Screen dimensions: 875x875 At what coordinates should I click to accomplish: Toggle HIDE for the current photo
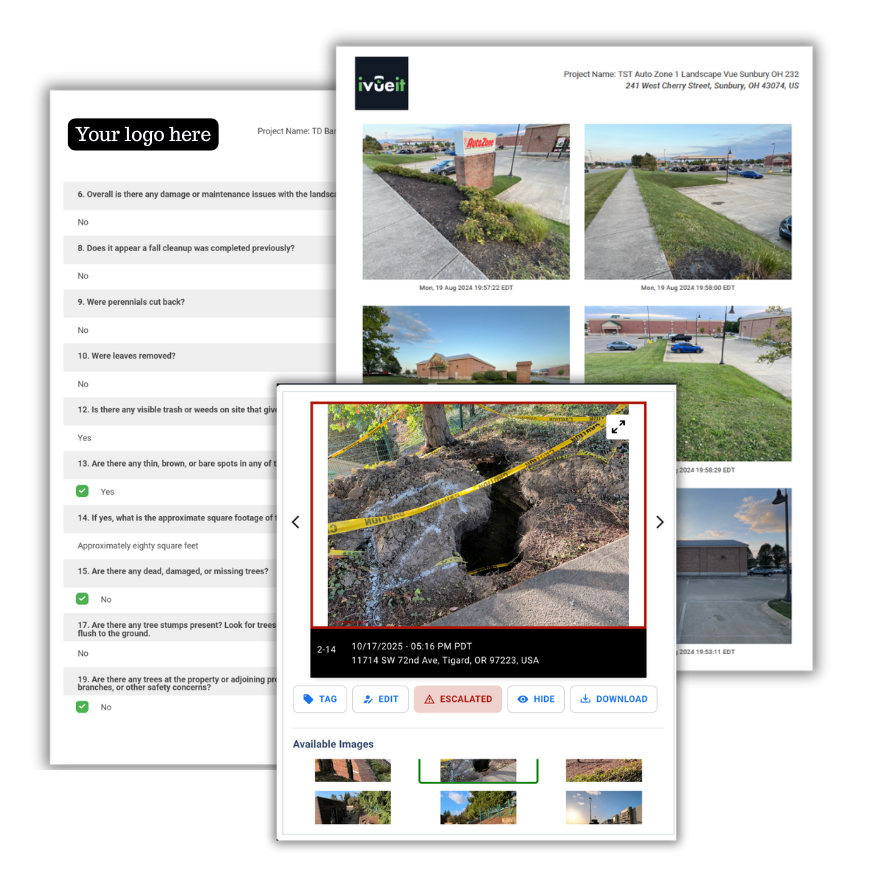click(536, 699)
